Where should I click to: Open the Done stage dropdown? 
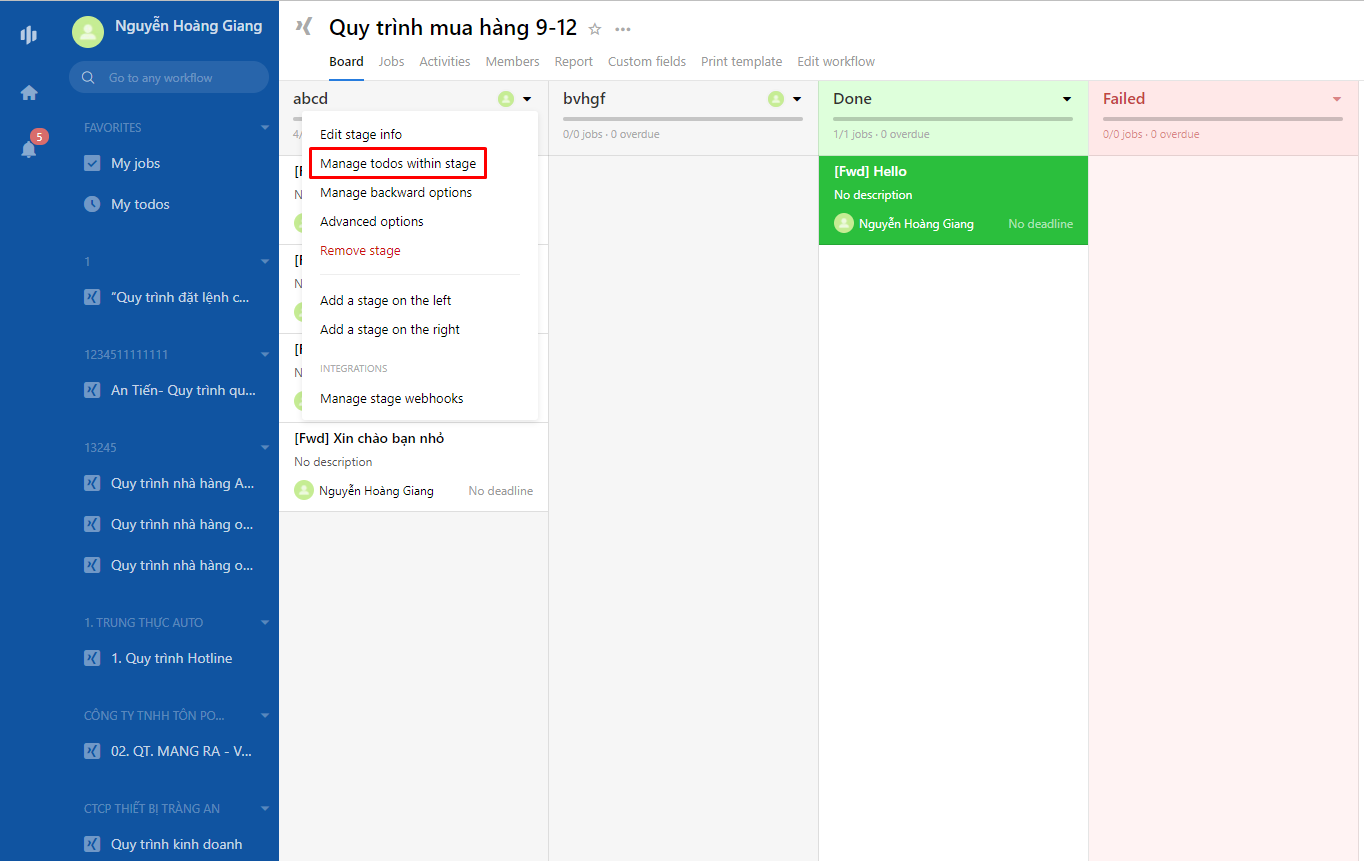point(1068,99)
